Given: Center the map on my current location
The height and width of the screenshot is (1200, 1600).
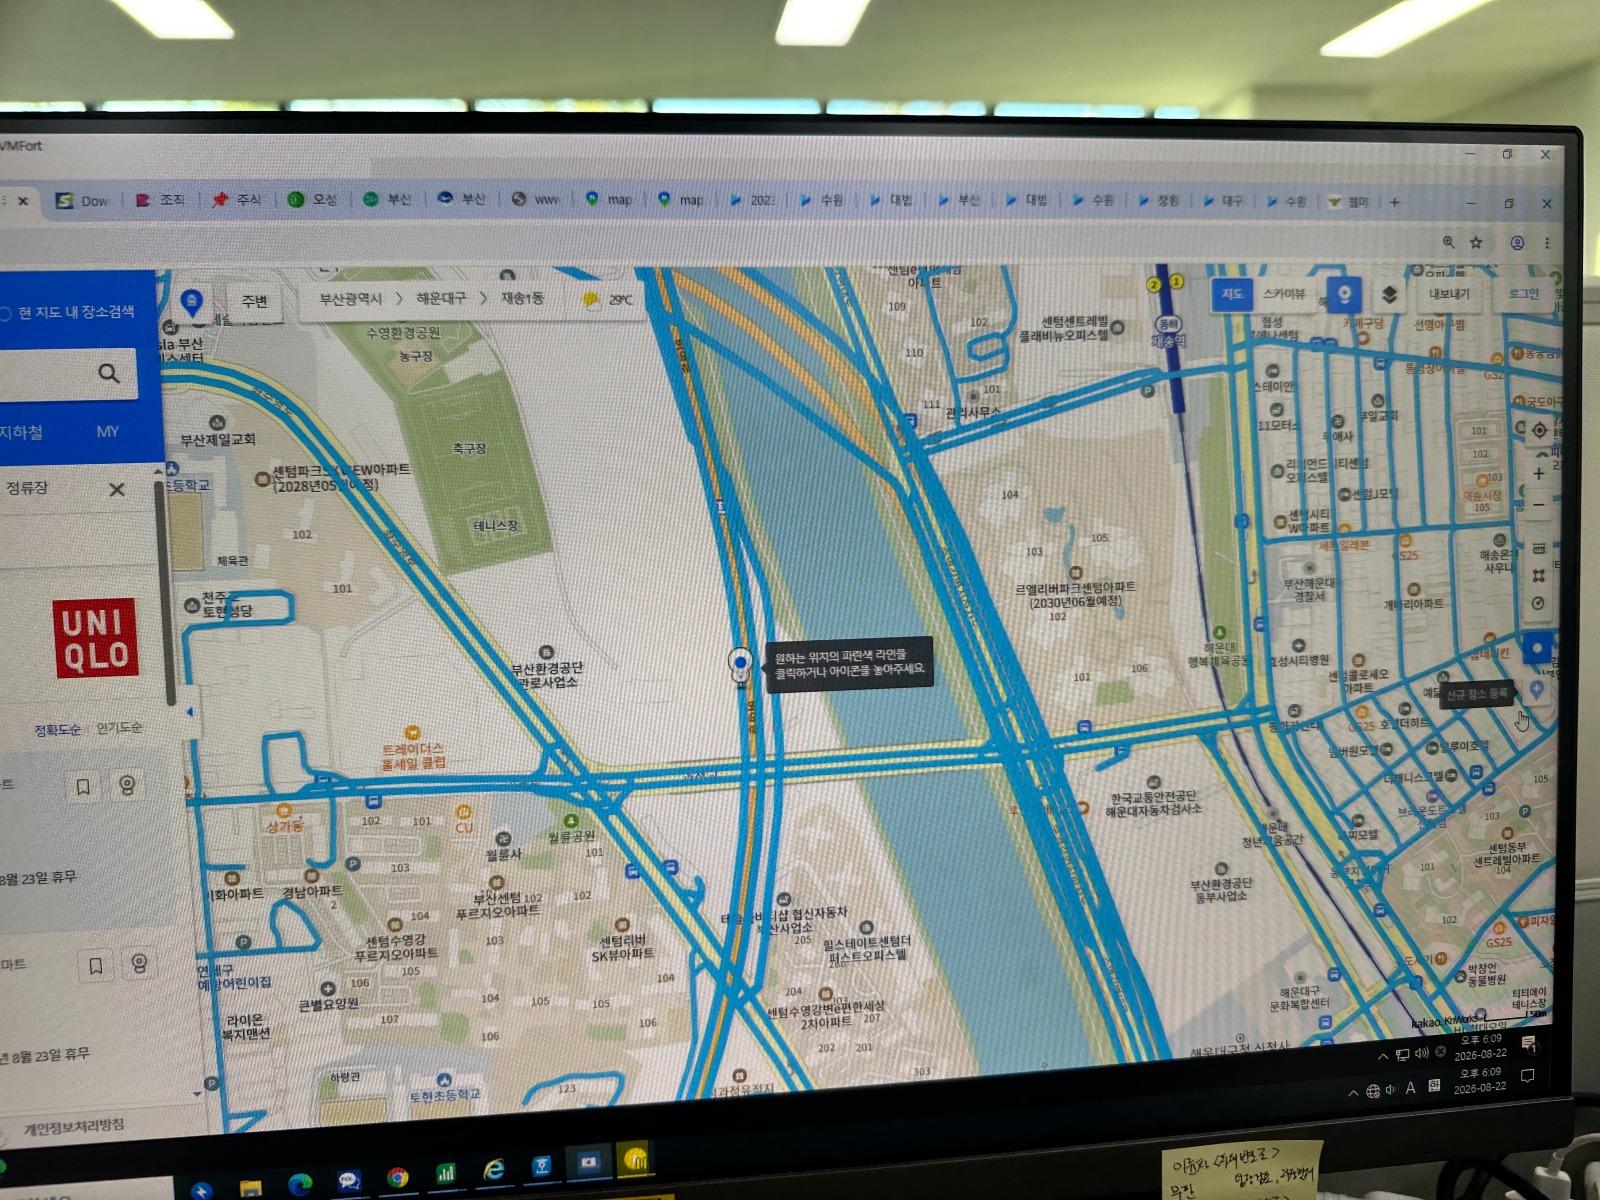Looking at the screenshot, I should click(1540, 430).
